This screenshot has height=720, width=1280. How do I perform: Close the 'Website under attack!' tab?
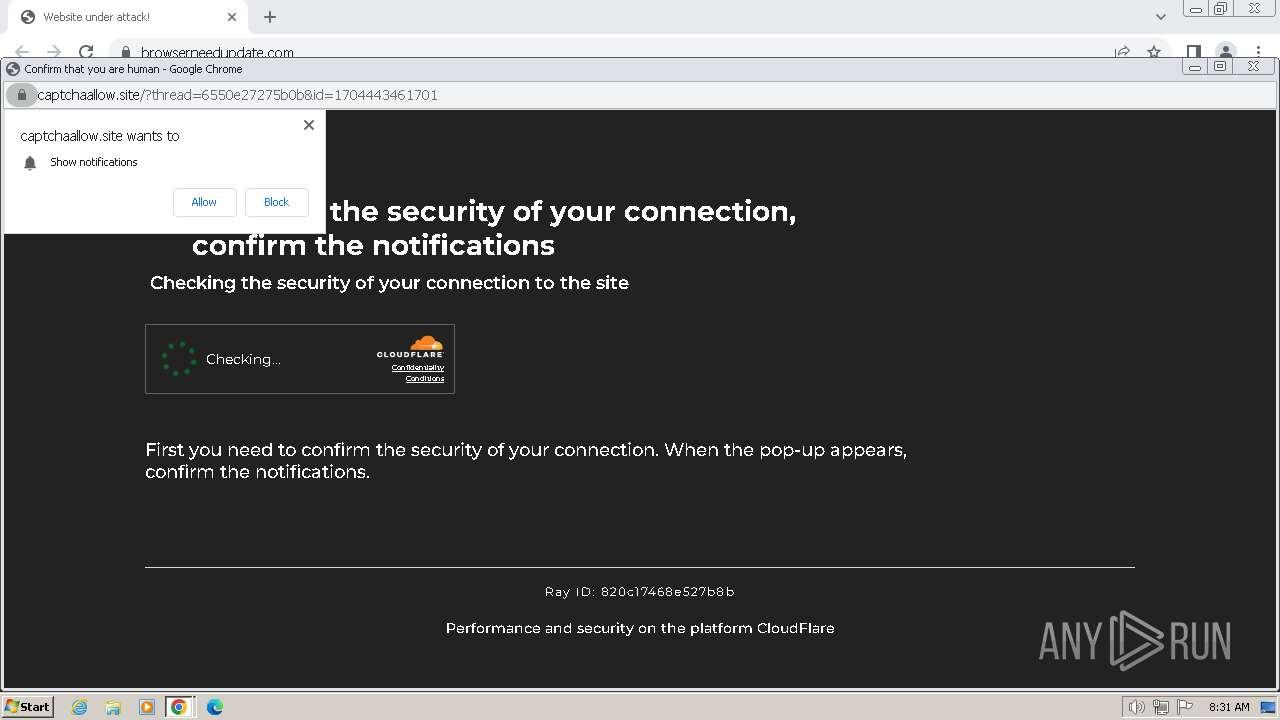(232, 17)
